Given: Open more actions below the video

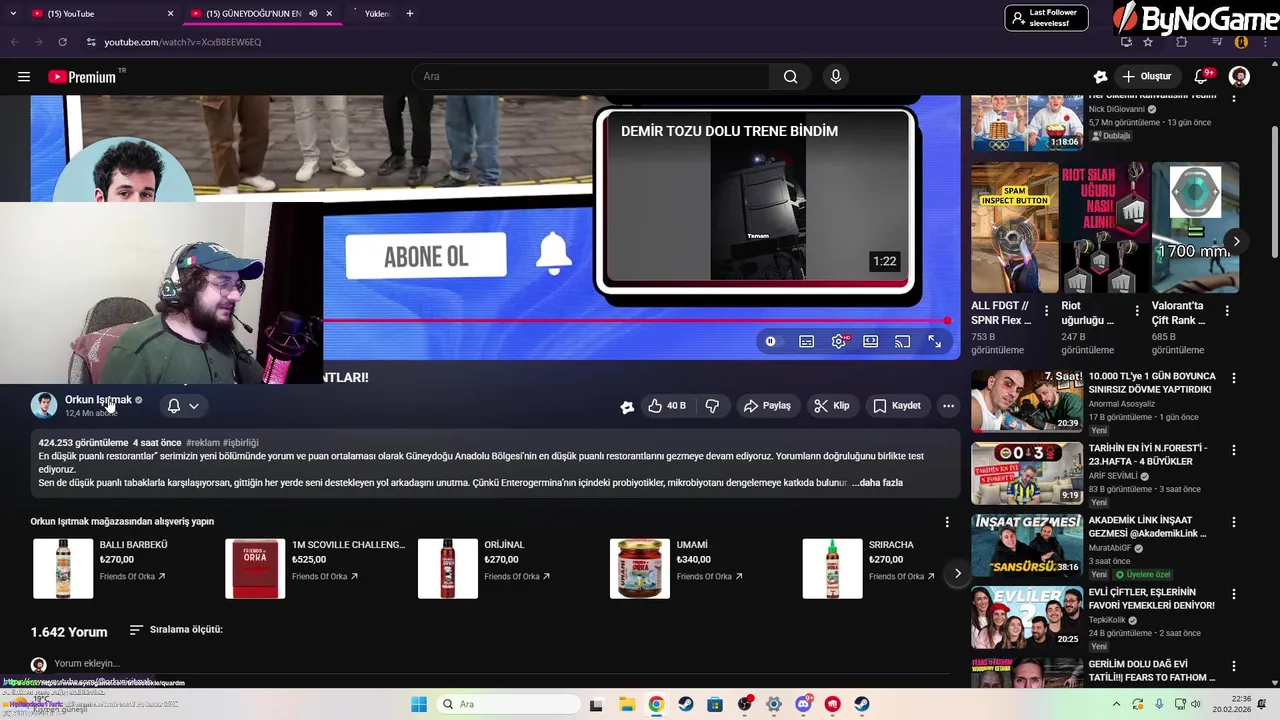Looking at the screenshot, I should 948,406.
